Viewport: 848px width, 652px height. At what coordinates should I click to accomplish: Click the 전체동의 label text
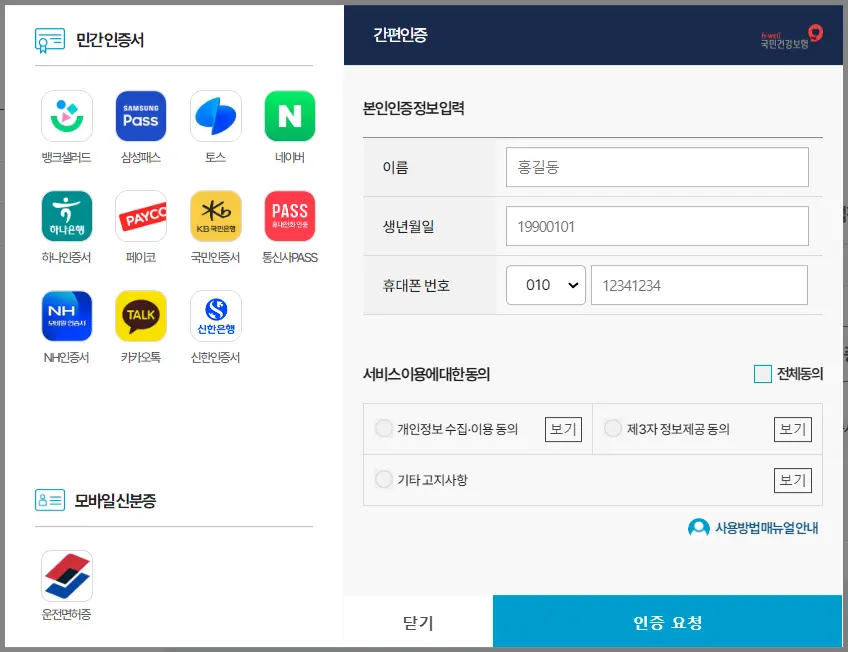pyautogui.click(x=800, y=374)
